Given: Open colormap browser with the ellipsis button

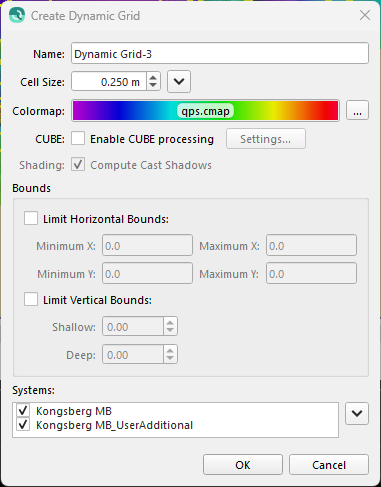Looking at the screenshot, I should pyautogui.click(x=357, y=110).
